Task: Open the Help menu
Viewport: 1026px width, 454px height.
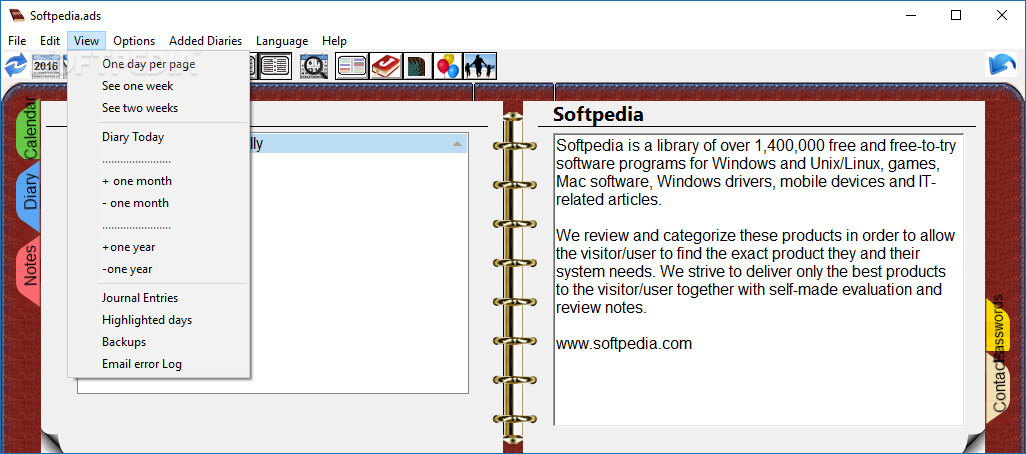Action: (x=334, y=41)
